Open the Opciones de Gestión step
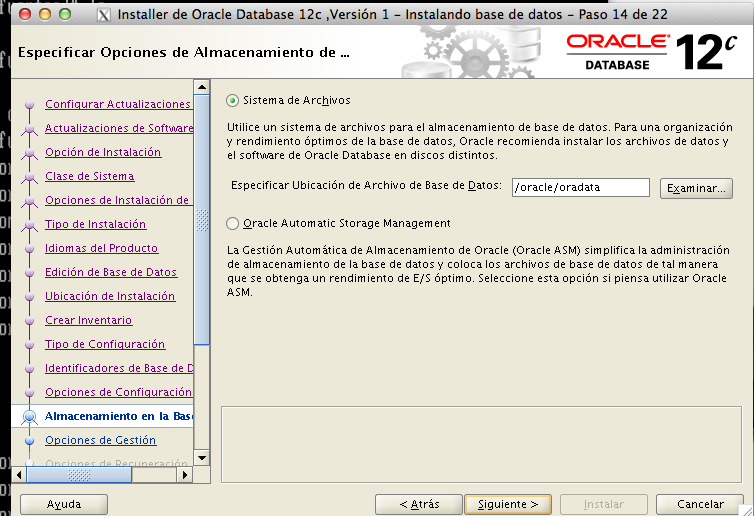Image resolution: width=754 pixels, height=516 pixels. pyautogui.click(x=101, y=440)
